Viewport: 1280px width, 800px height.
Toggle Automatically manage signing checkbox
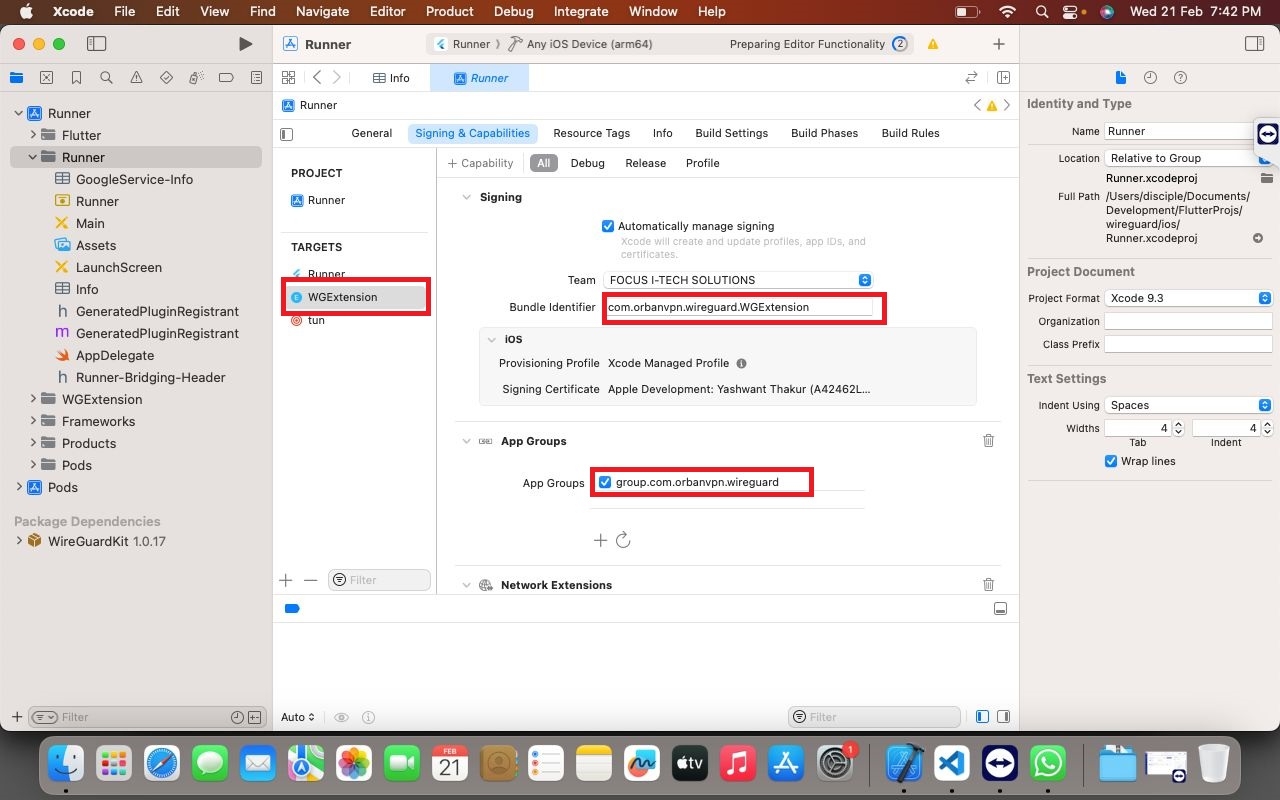[x=608, y=226]
